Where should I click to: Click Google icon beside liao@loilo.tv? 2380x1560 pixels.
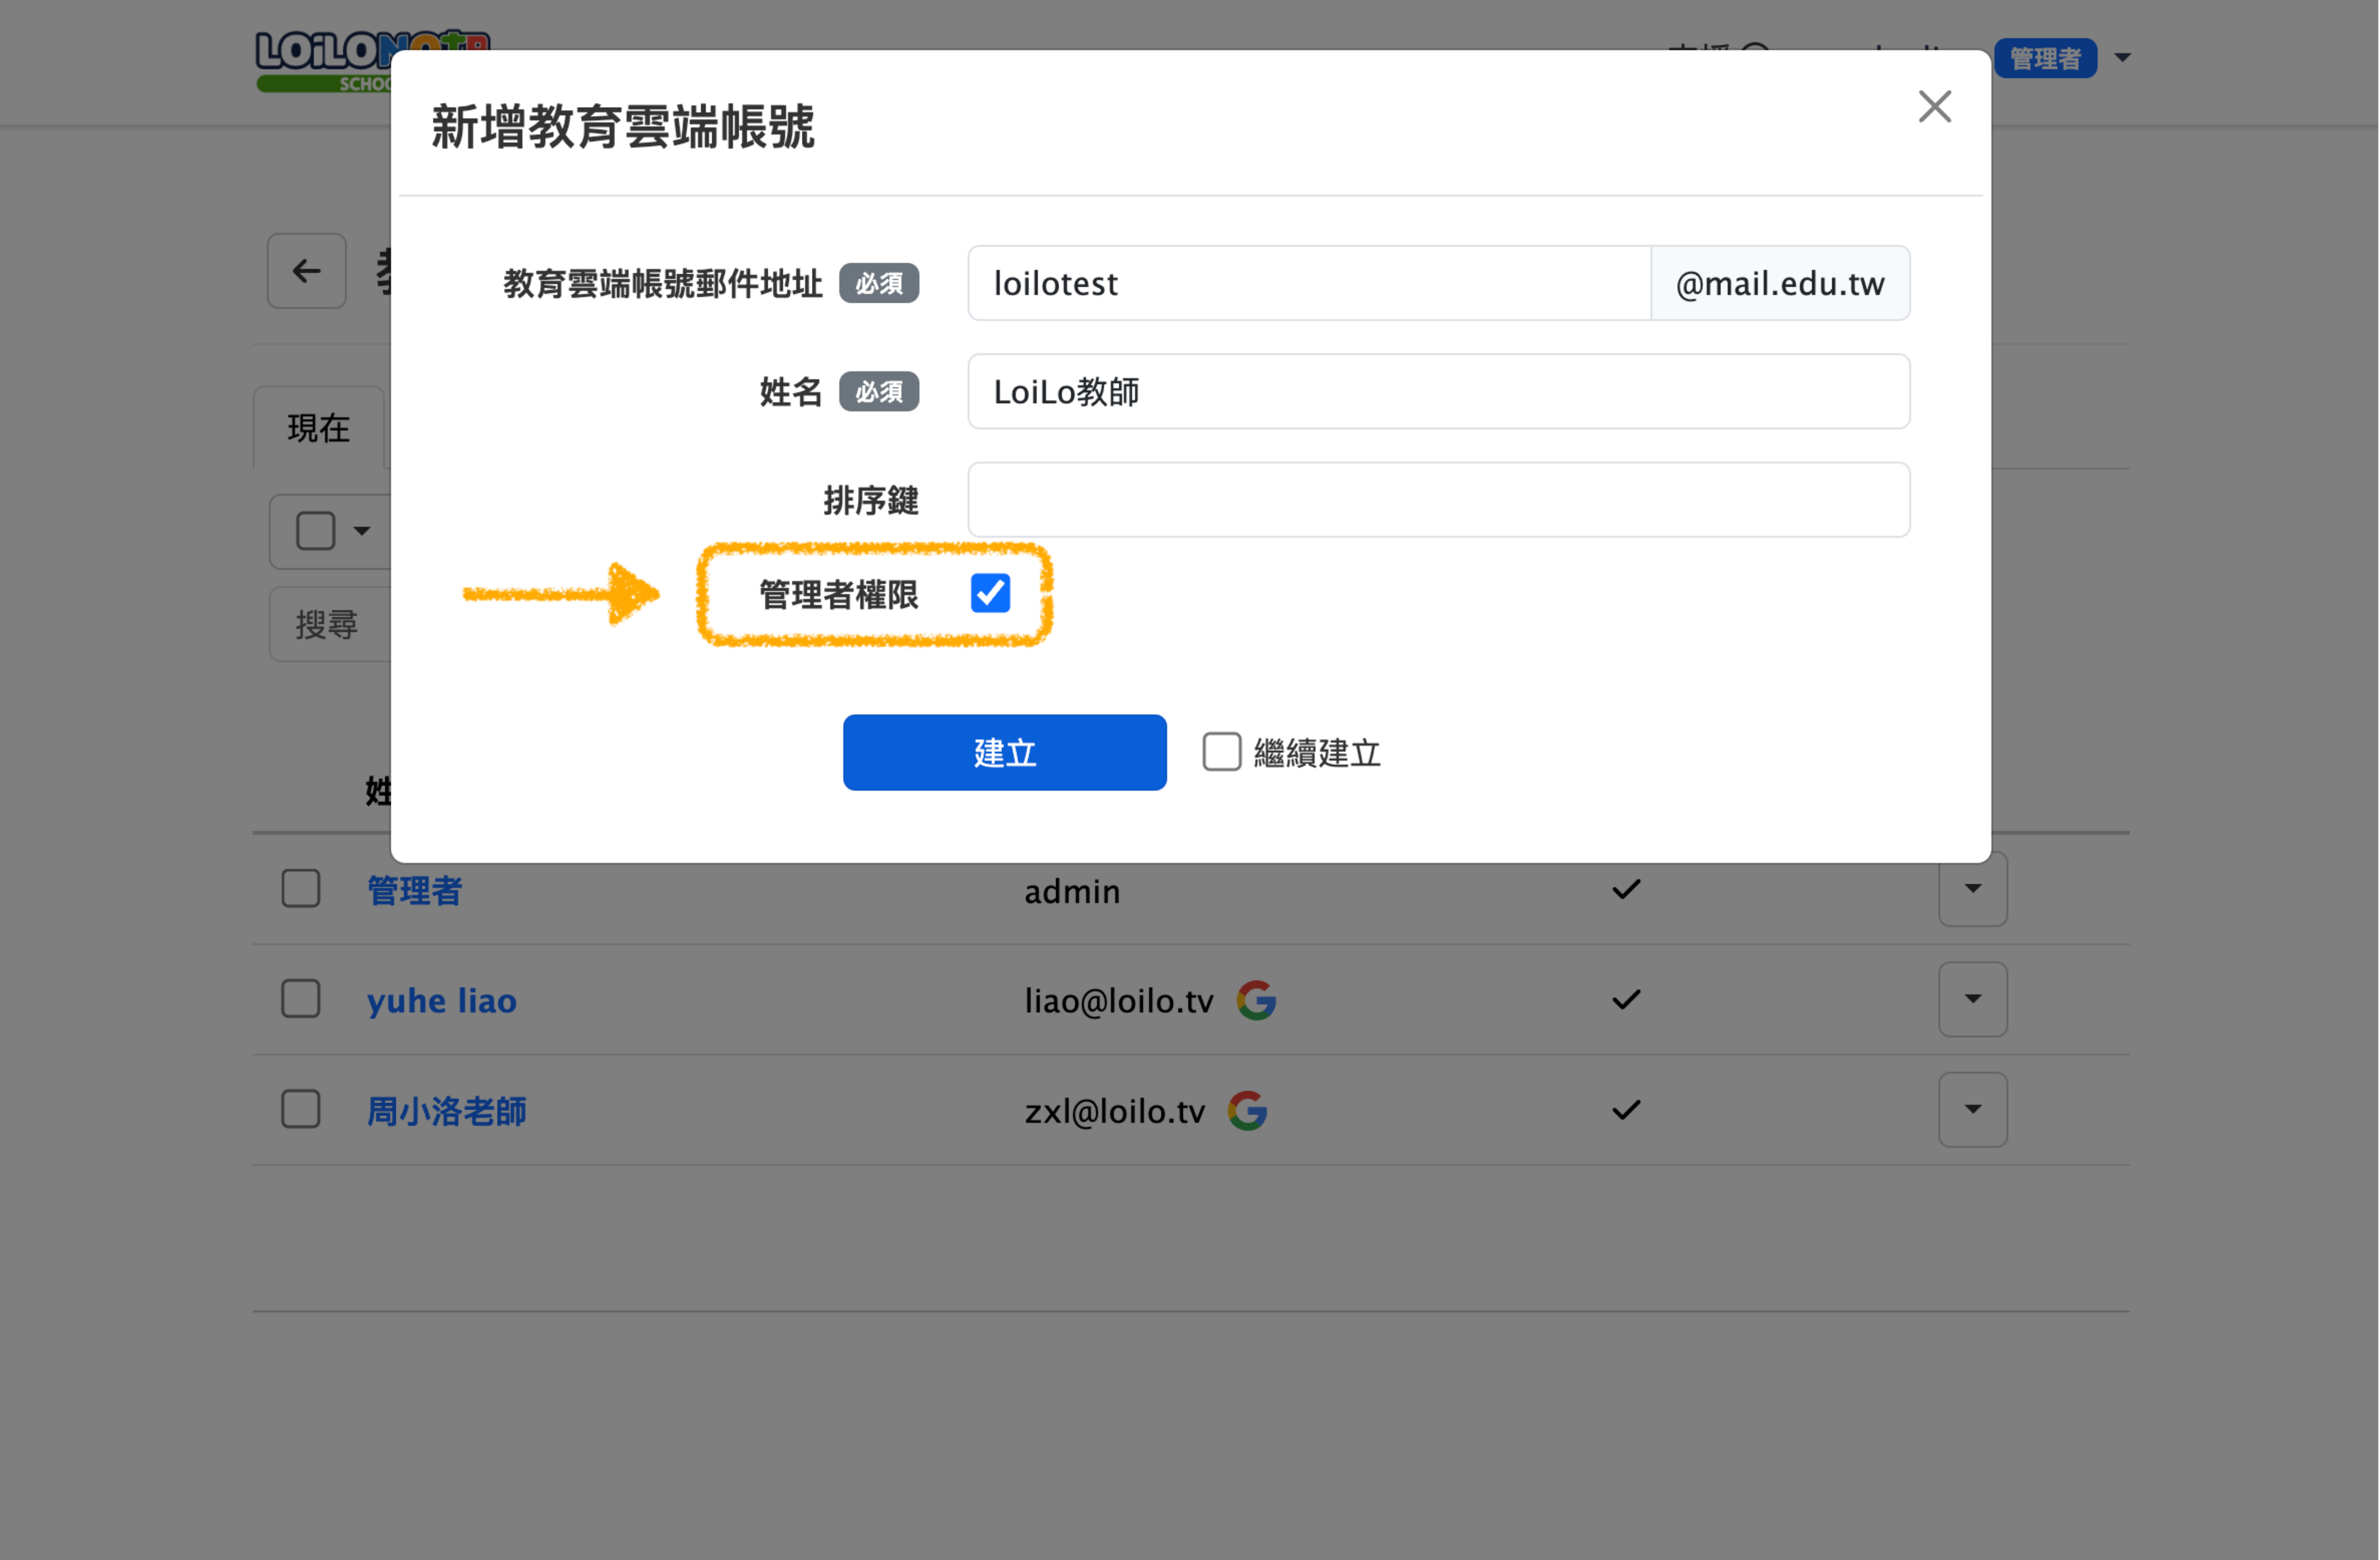coord(1256,1000)
